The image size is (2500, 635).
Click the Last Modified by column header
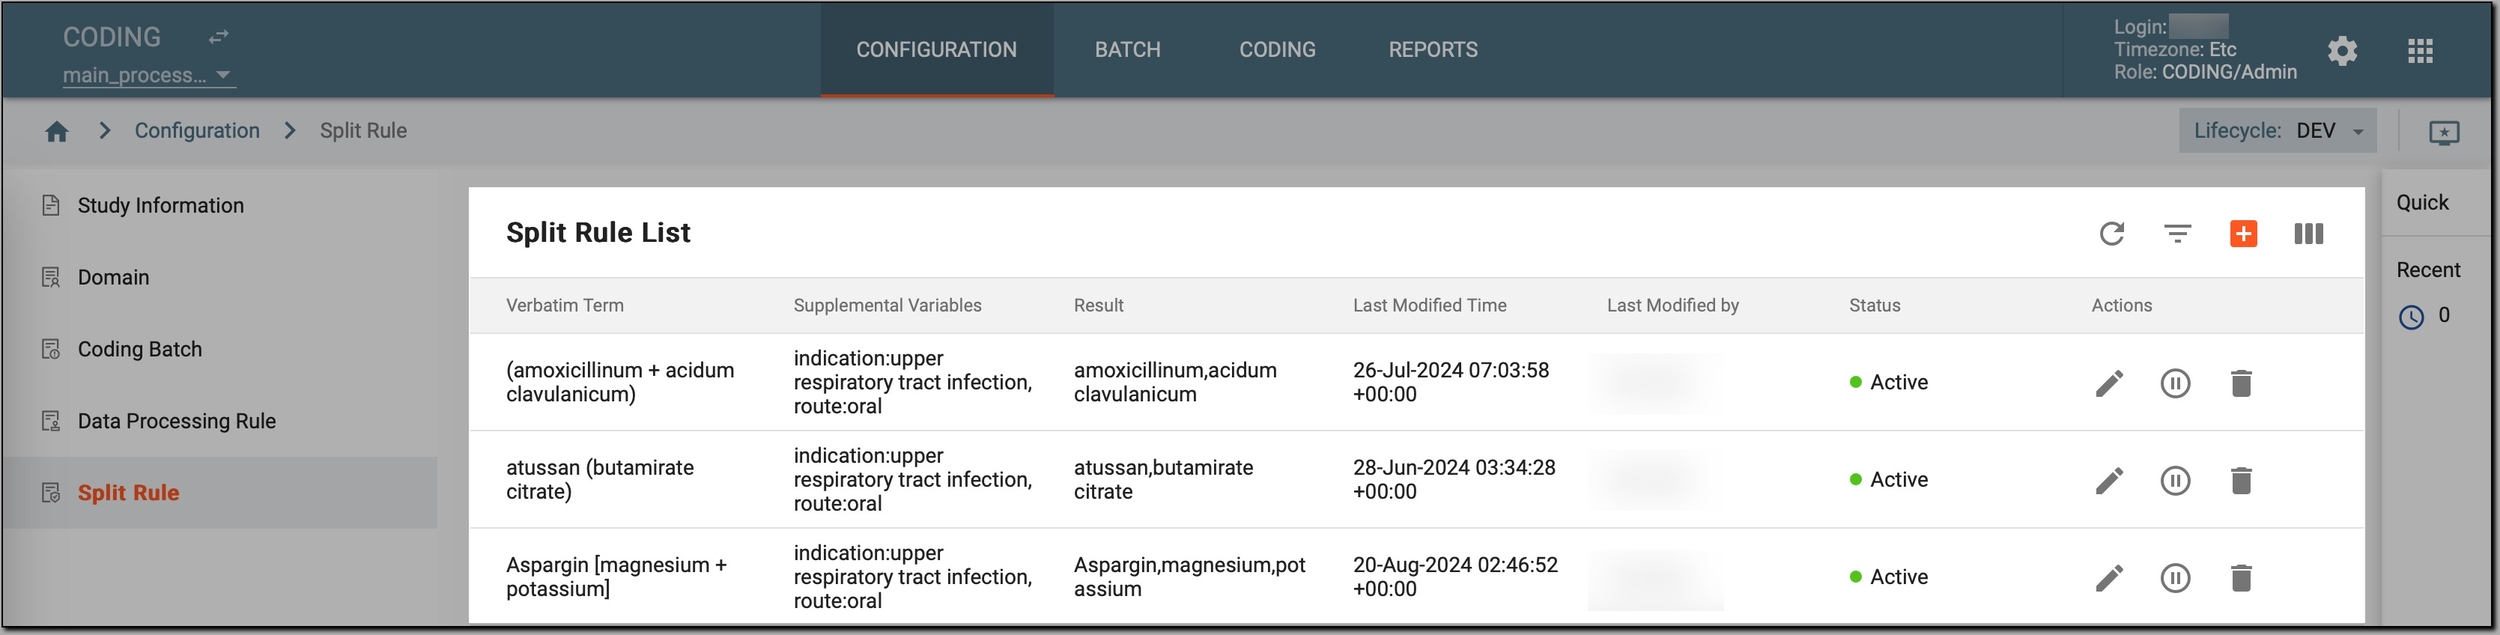pyautogui.click(x=1672, y=306)
